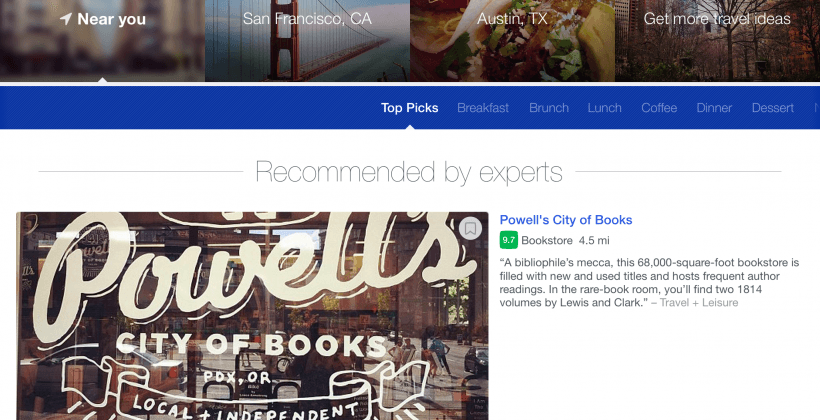This screenshot has height=420, width=820.
Task: Click the location arrow icon beside Near you
Action: (x=65, y=19)
